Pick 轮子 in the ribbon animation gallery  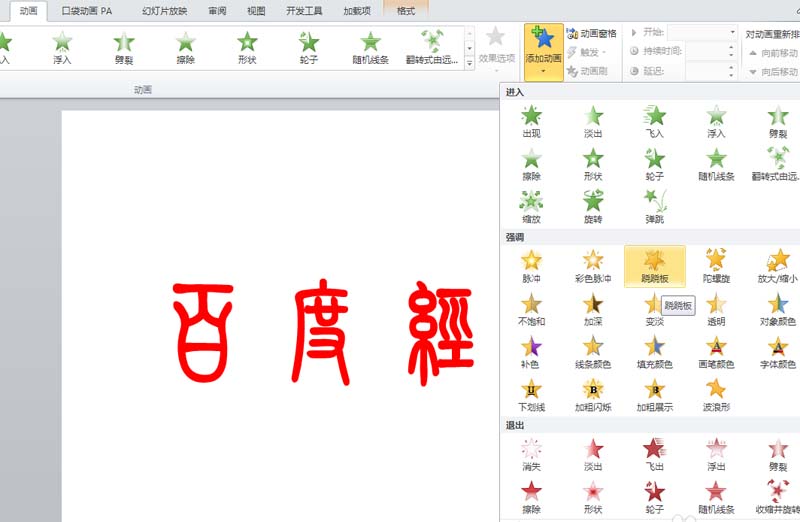click(x=309, y=48)
